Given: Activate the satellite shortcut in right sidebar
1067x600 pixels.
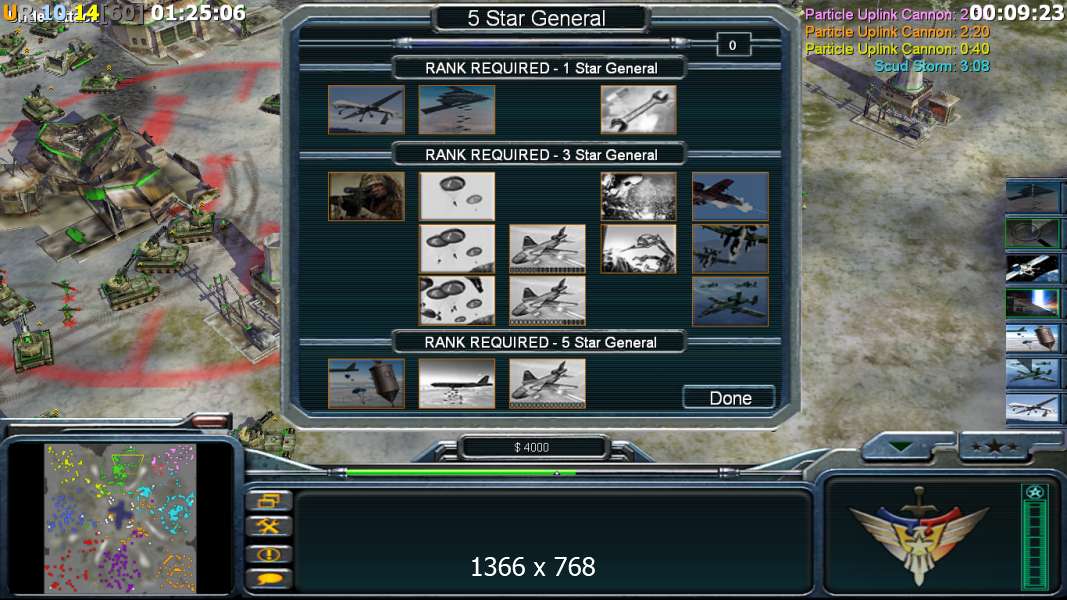Looking at the screenshot, I should pos(1032,267).
